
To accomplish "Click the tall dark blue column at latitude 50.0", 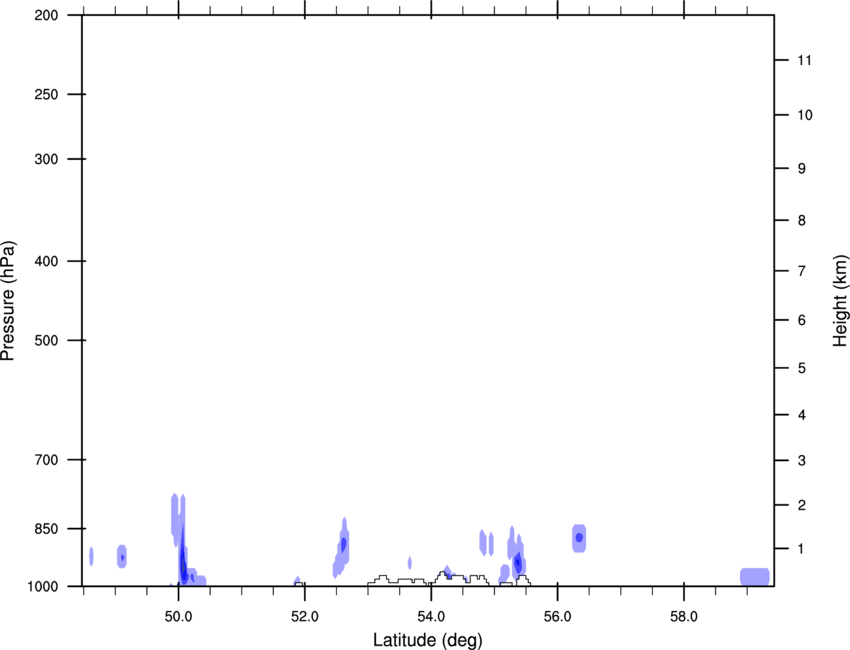I will [183, 560].
